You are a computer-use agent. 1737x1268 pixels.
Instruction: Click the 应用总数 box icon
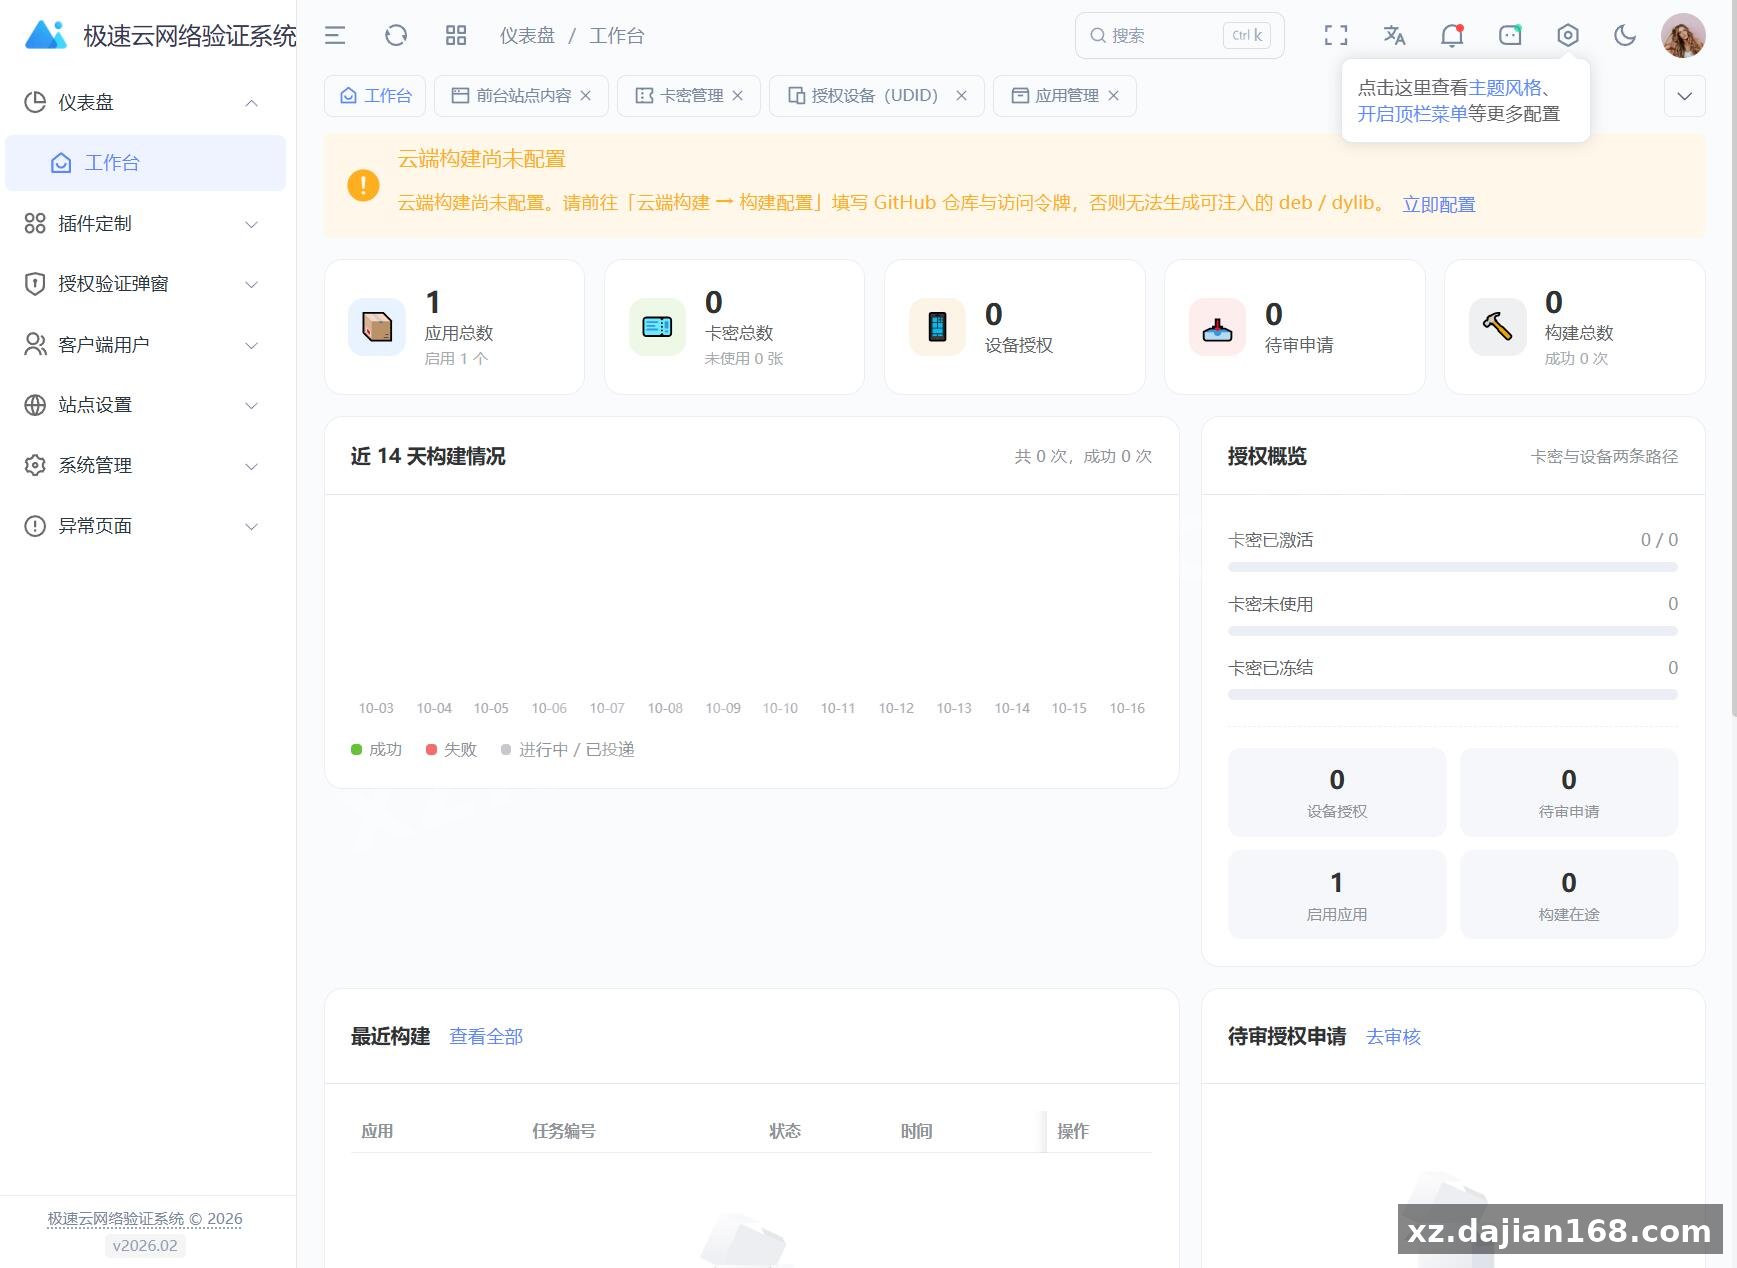377,327
